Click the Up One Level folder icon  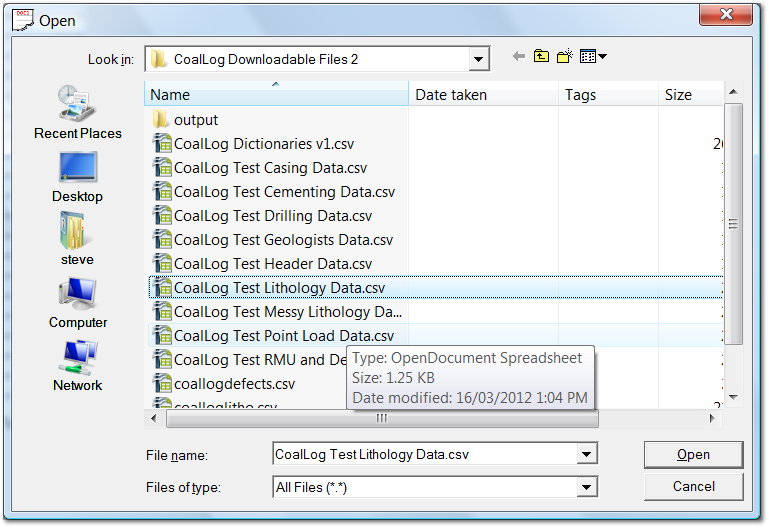pyautogui.click(x=541, y=57)
